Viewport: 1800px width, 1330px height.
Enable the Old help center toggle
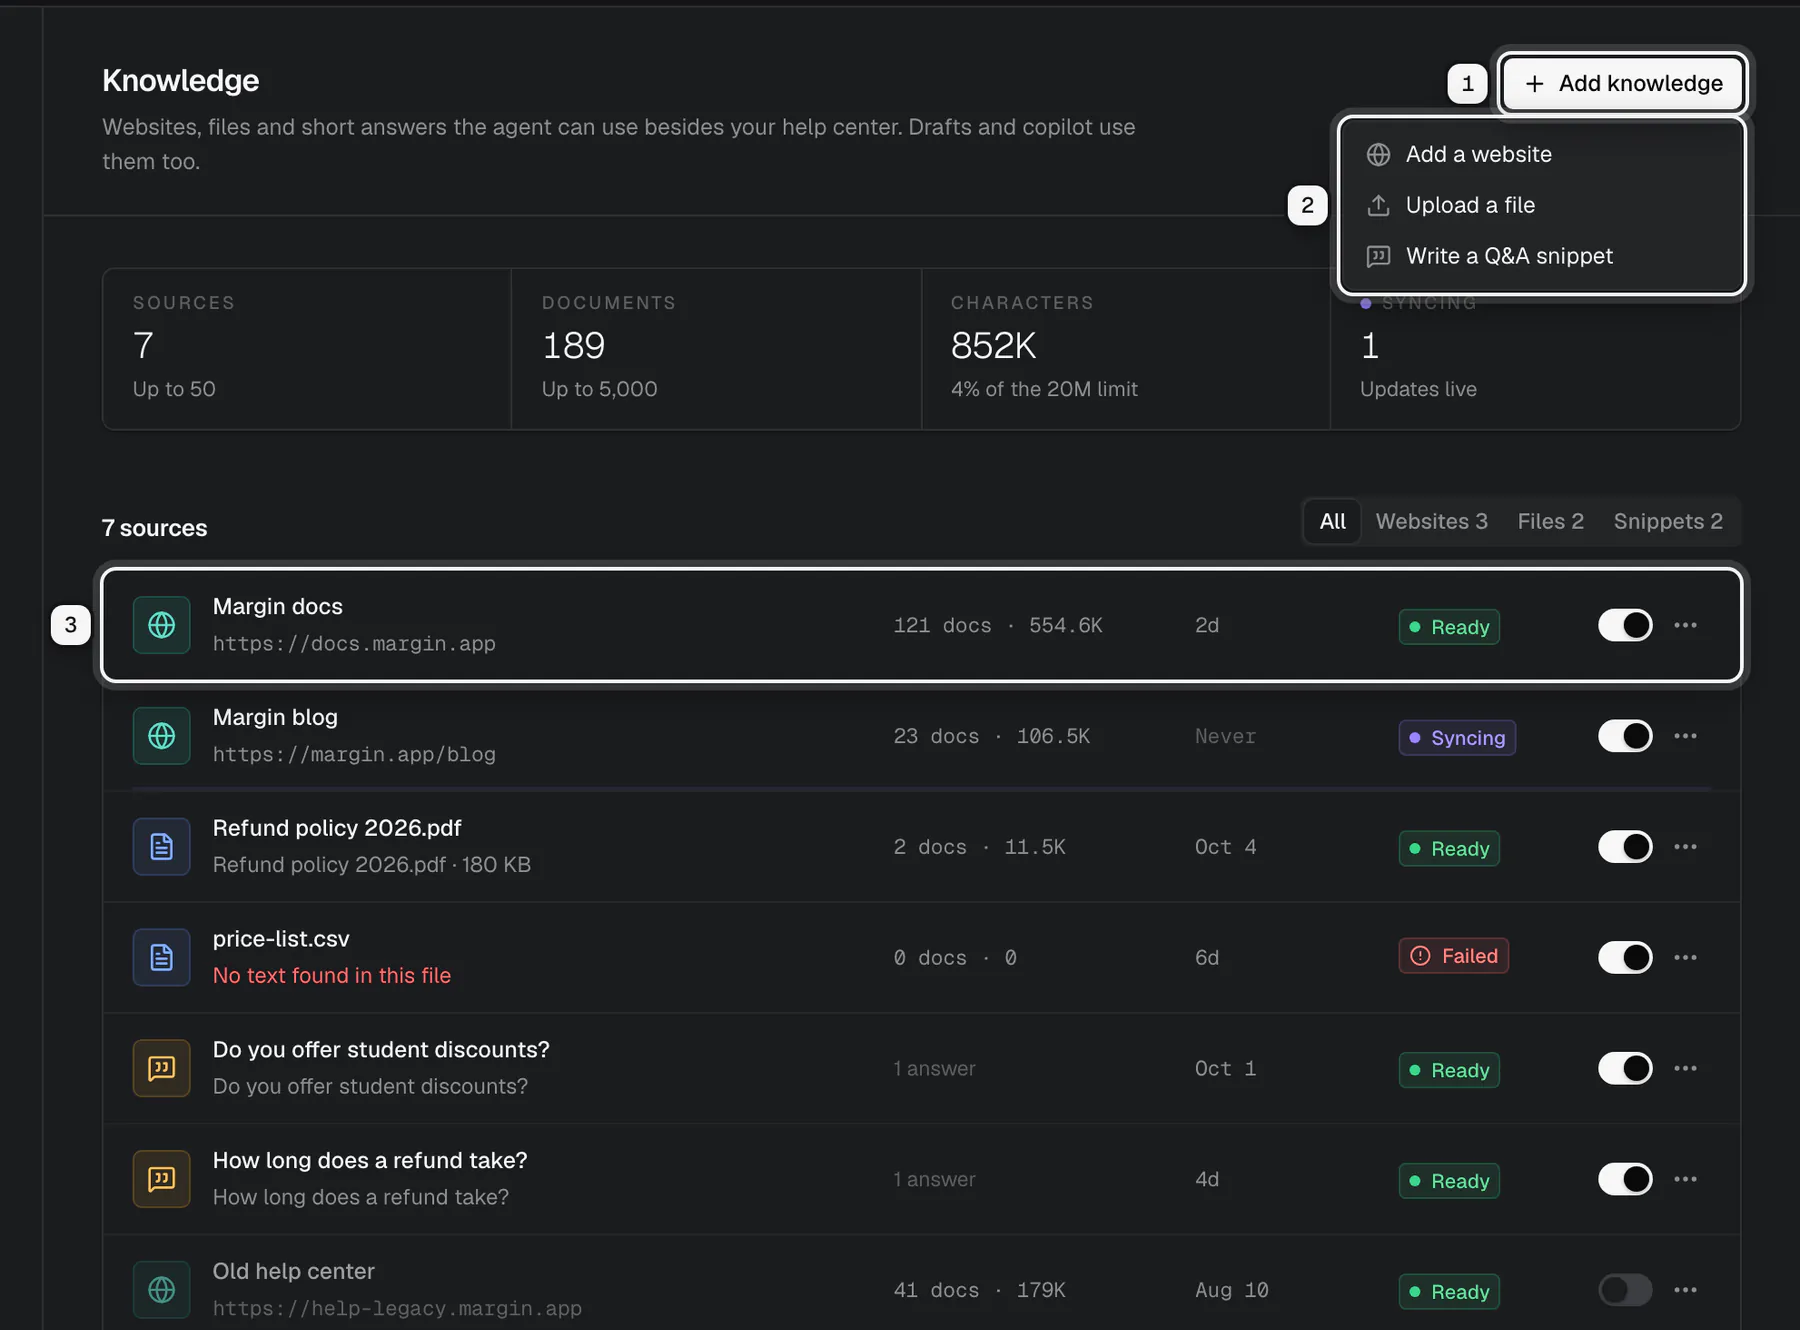[1625, 1290]
